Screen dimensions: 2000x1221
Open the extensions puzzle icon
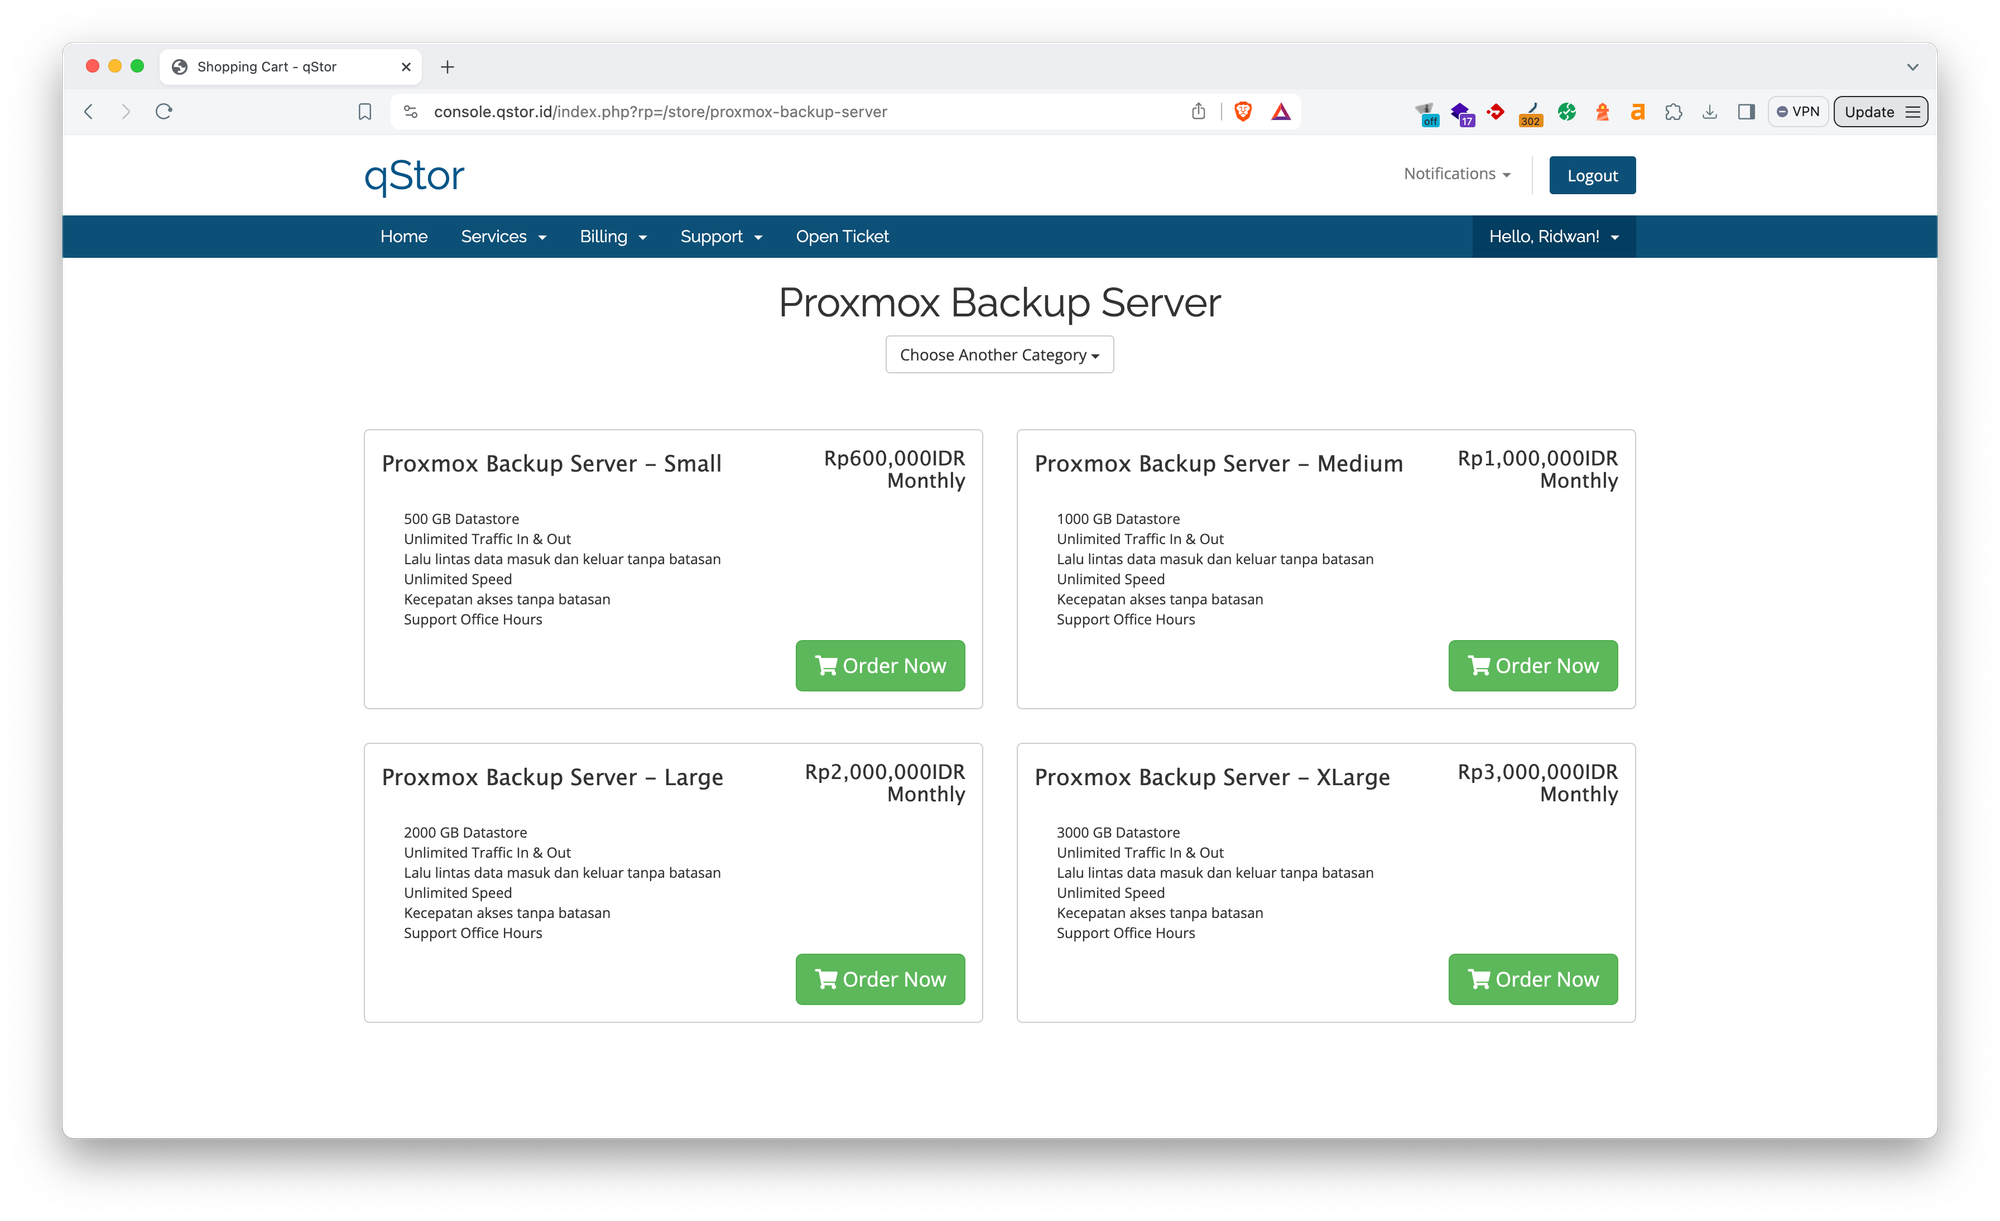pos(1674,112)
